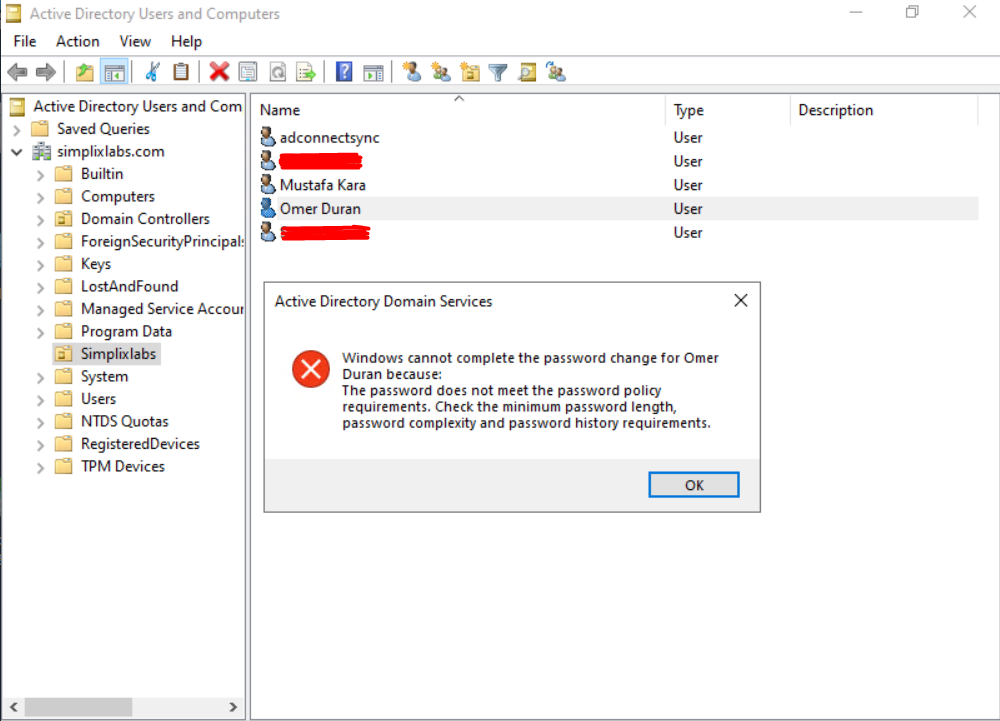Select the Users container in the tree
The height and width of the screenshot is (721, 1000).
point(98,399)
